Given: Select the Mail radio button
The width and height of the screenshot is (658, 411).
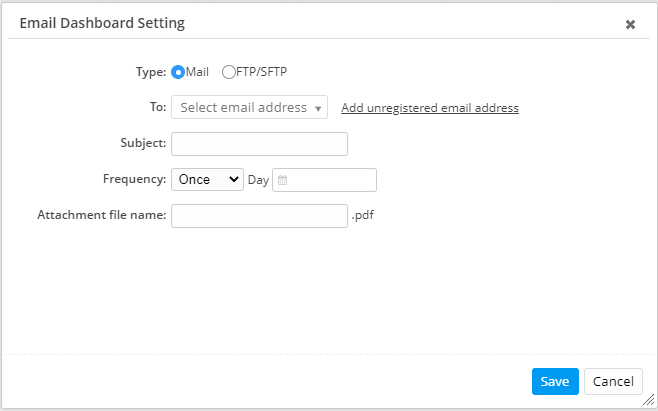Looking at the screenshot, I should (179, 72).
